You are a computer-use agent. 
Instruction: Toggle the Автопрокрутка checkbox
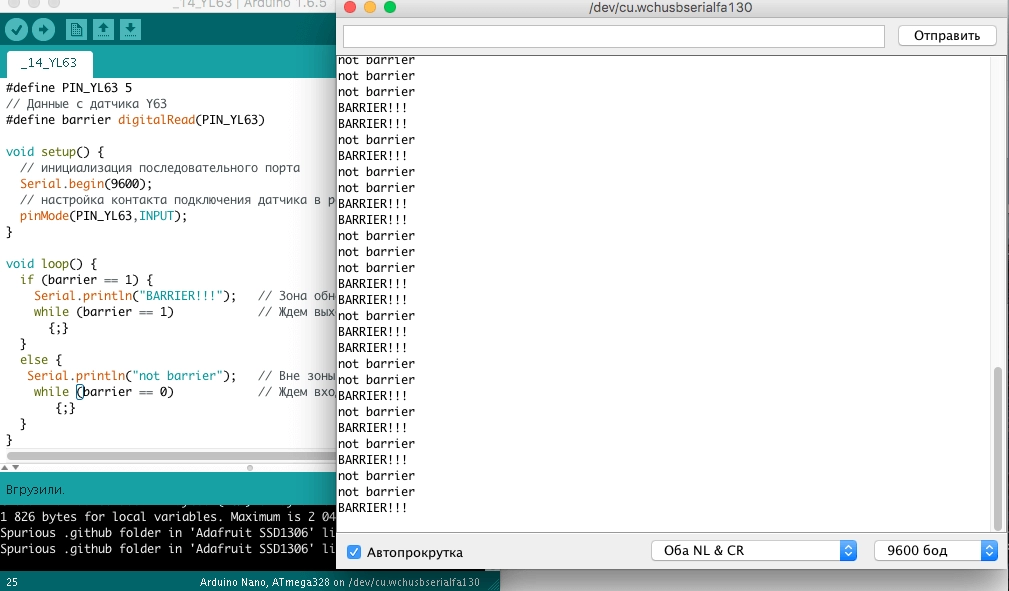pyautogui.click(x=354, y=552)
